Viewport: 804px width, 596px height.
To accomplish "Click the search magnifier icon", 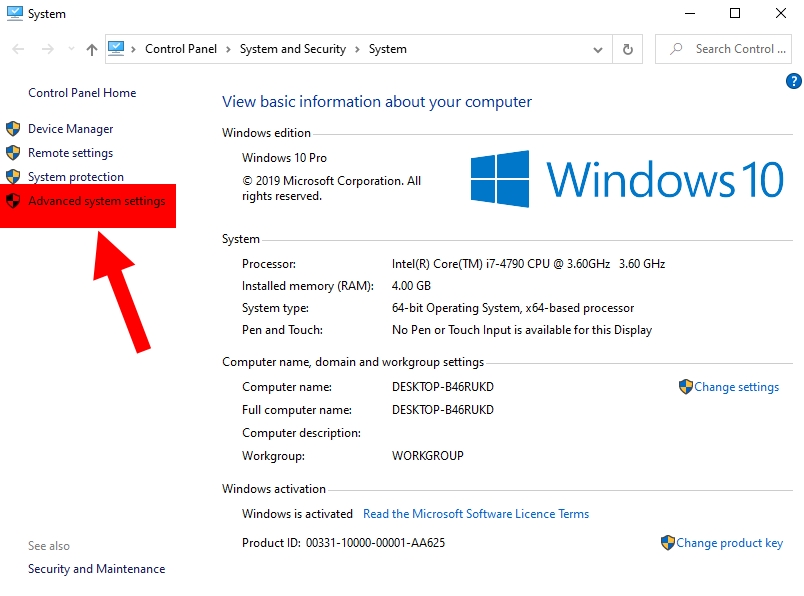I will point(676,49).
